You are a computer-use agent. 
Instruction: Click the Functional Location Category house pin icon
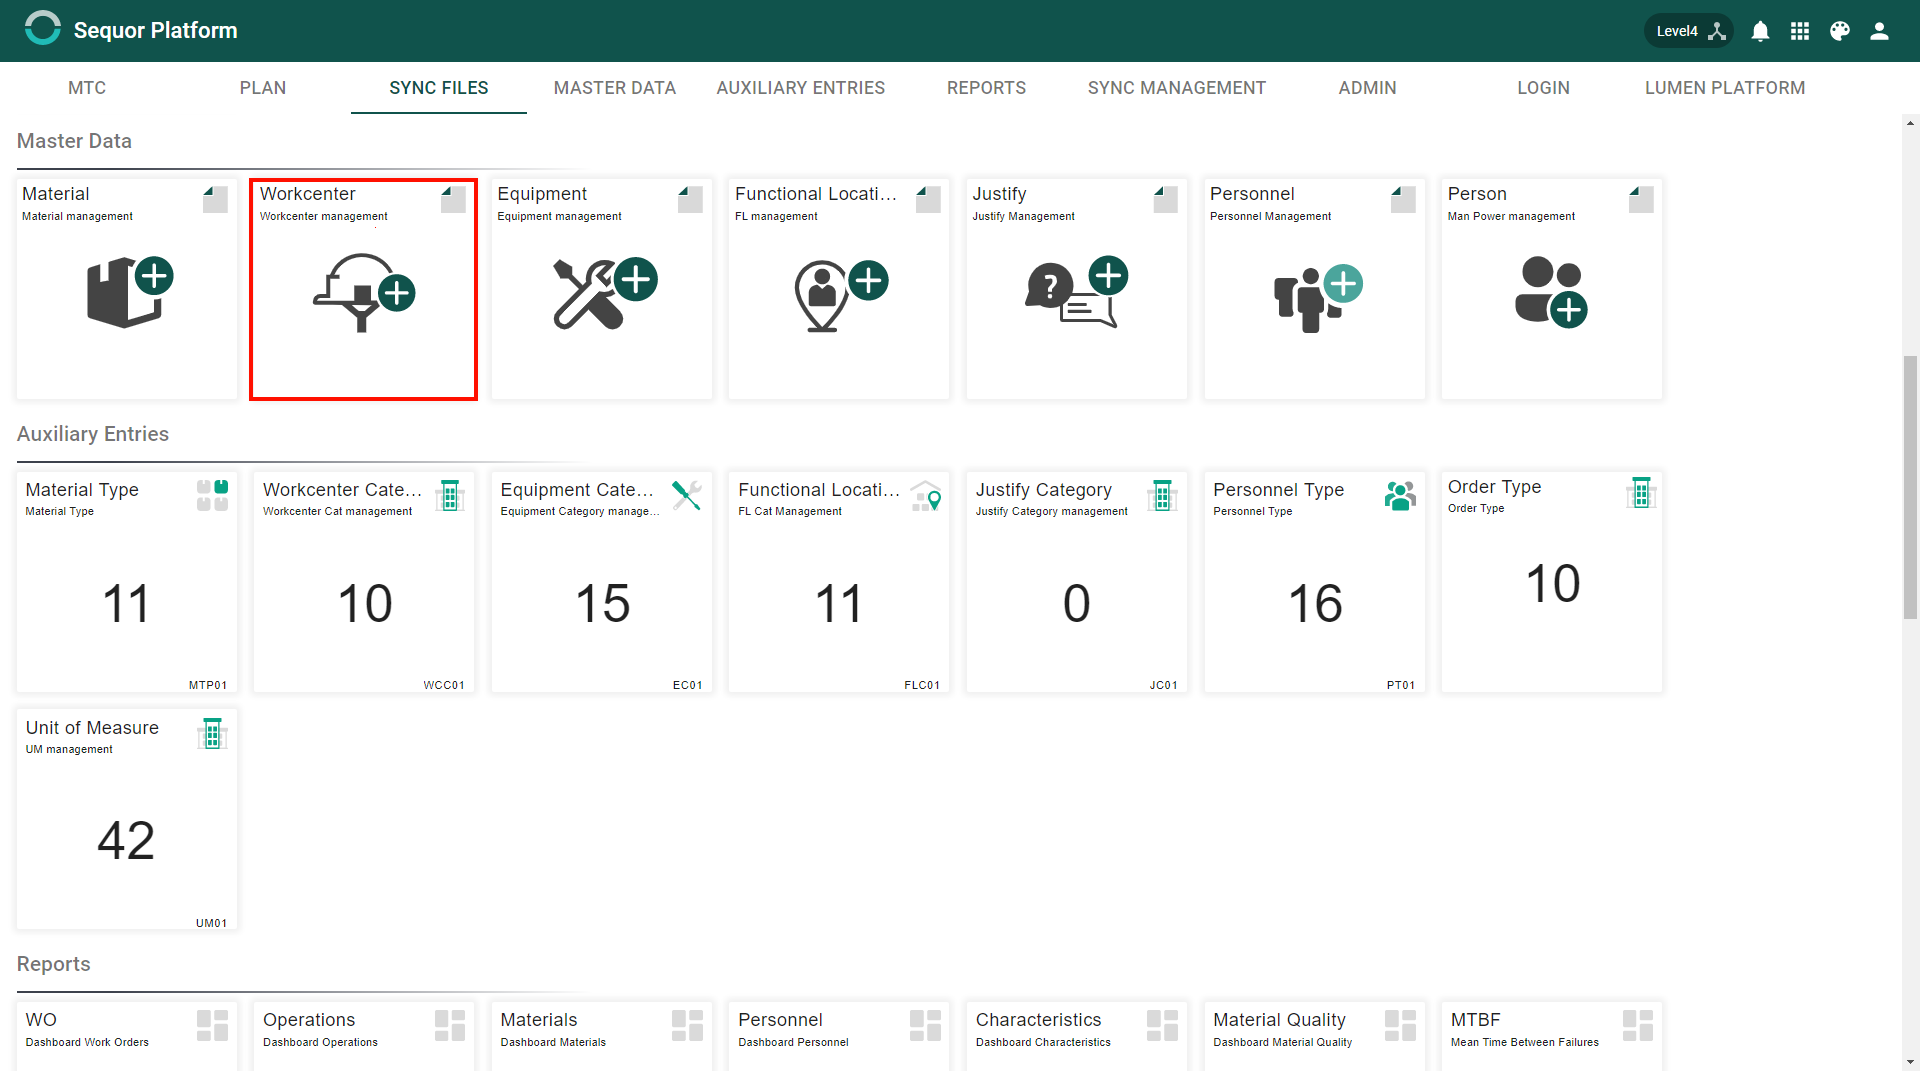tap(926, 495)
